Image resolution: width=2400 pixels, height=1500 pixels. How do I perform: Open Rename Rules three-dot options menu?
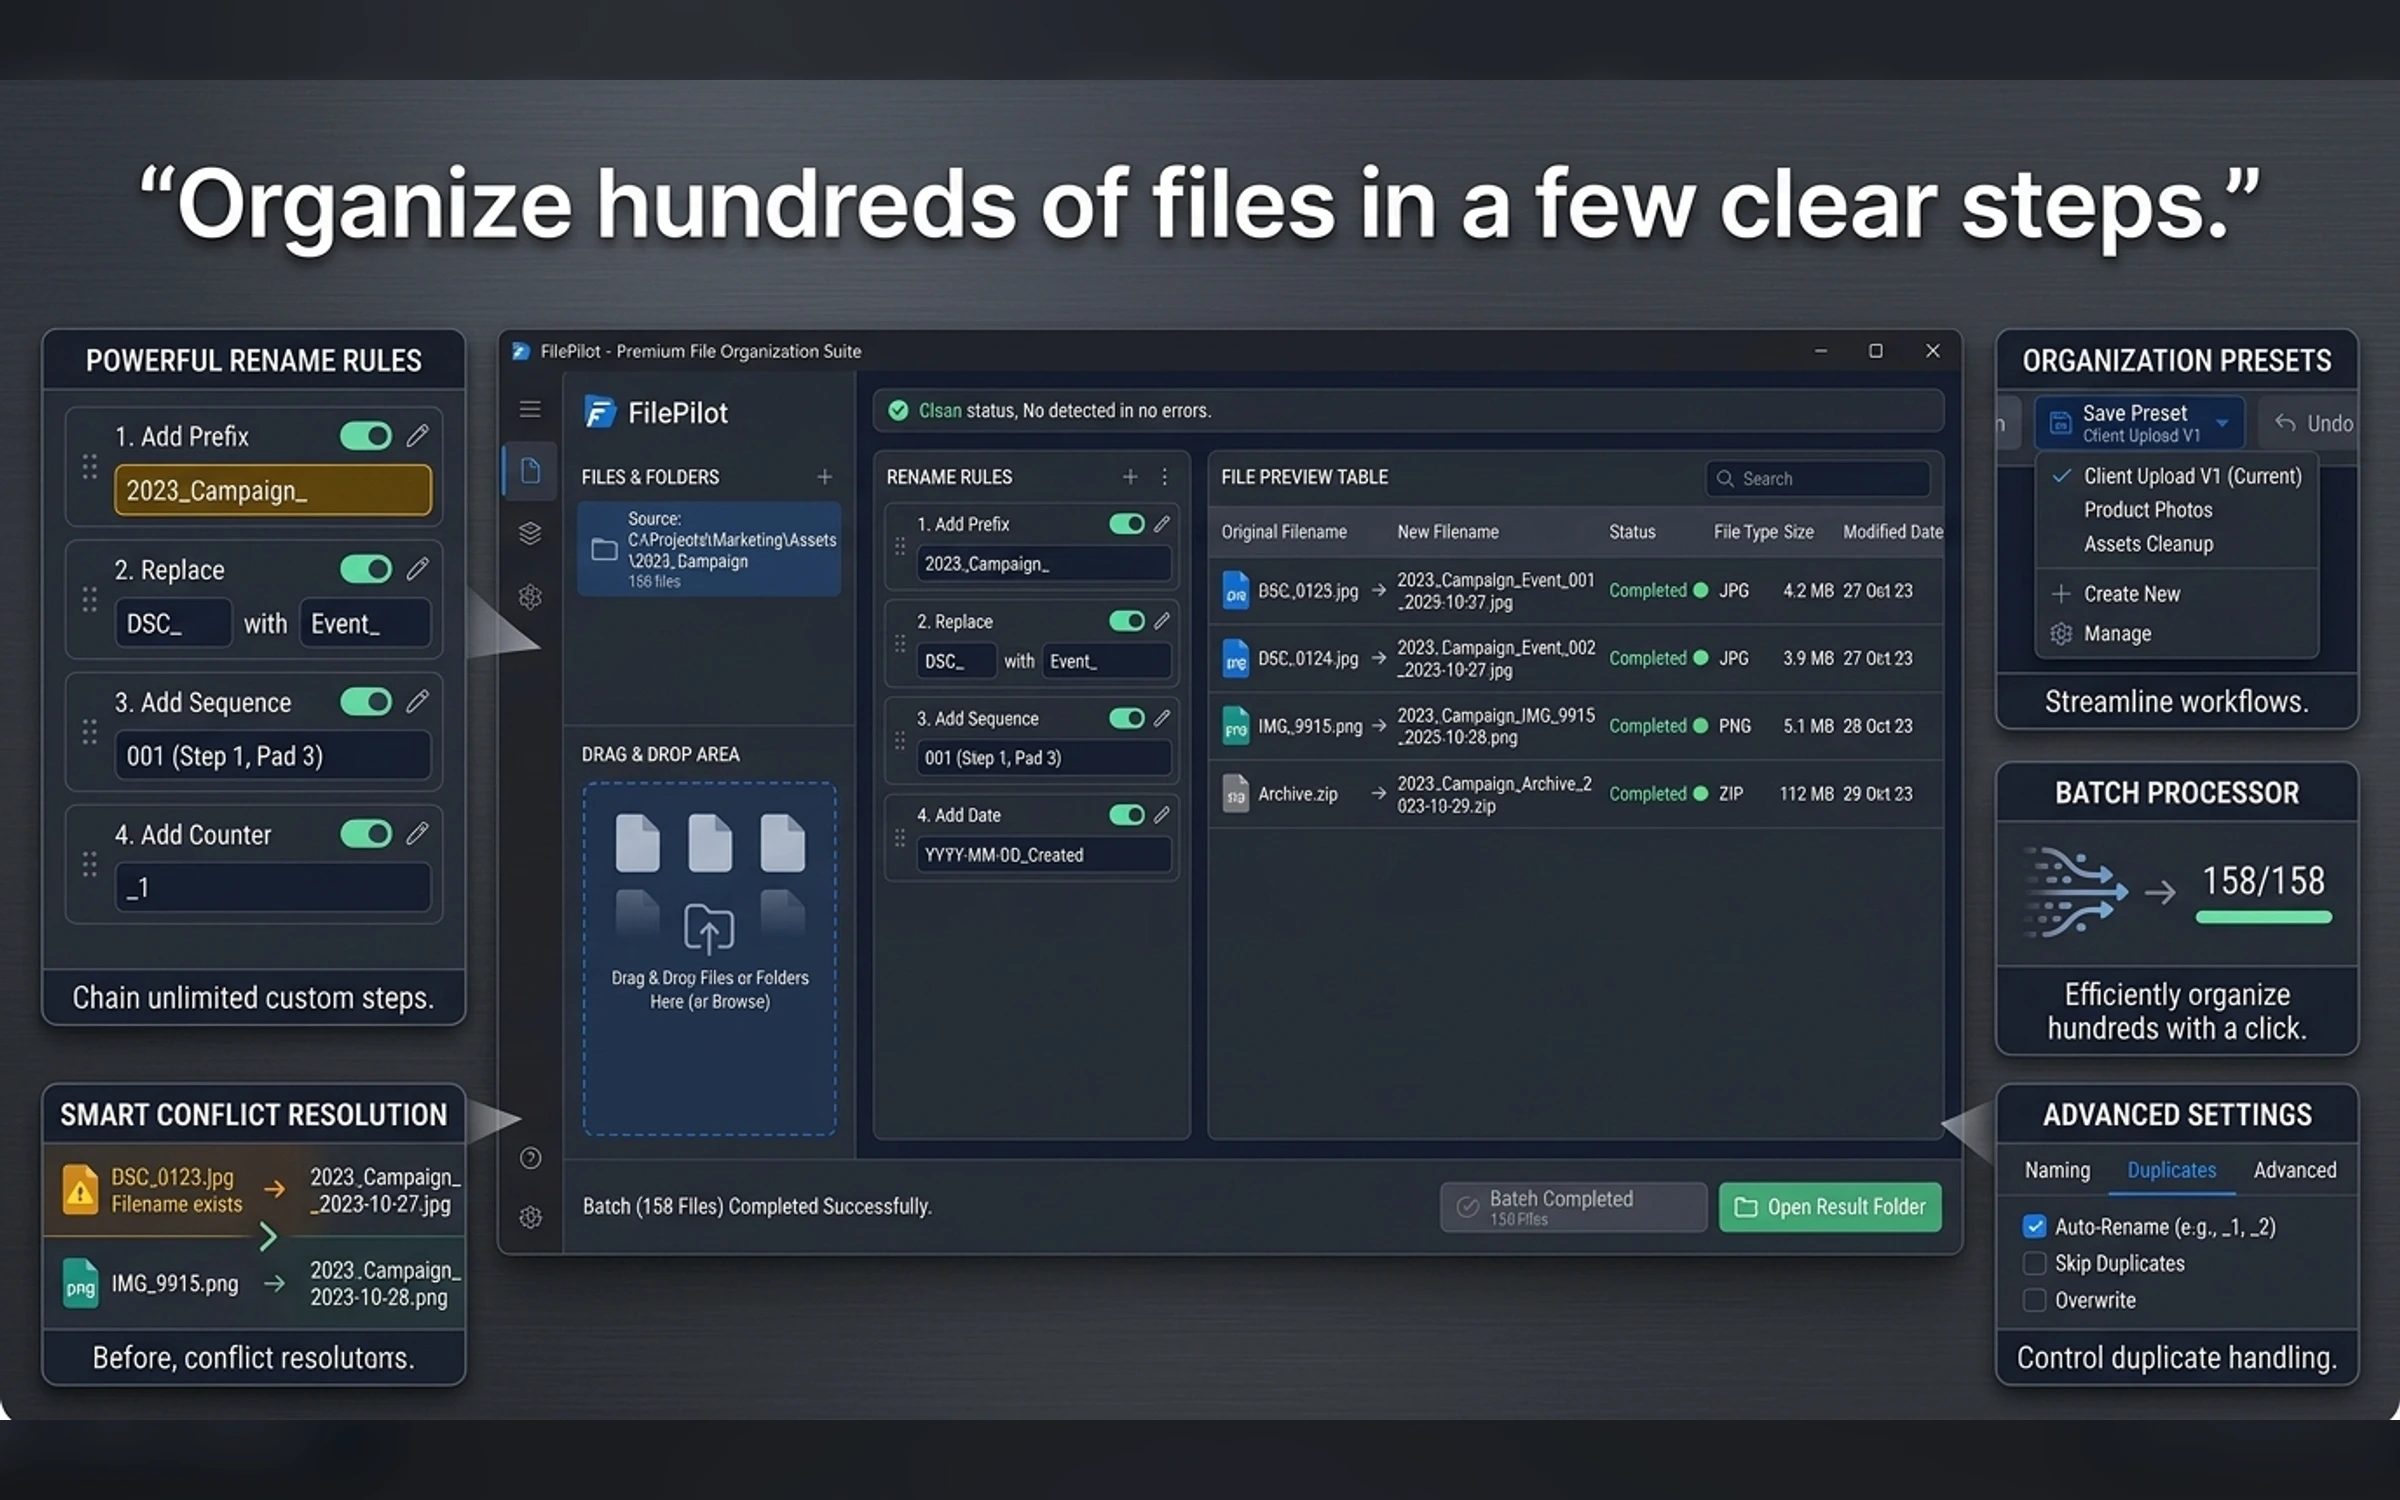click(x=1164, y=477)
